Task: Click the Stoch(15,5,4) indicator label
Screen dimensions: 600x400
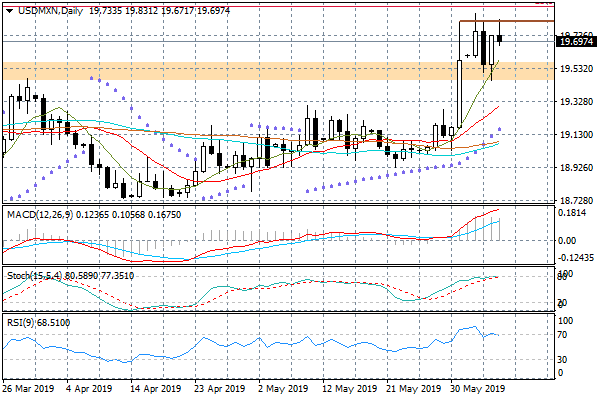Action: click(35, 274)
